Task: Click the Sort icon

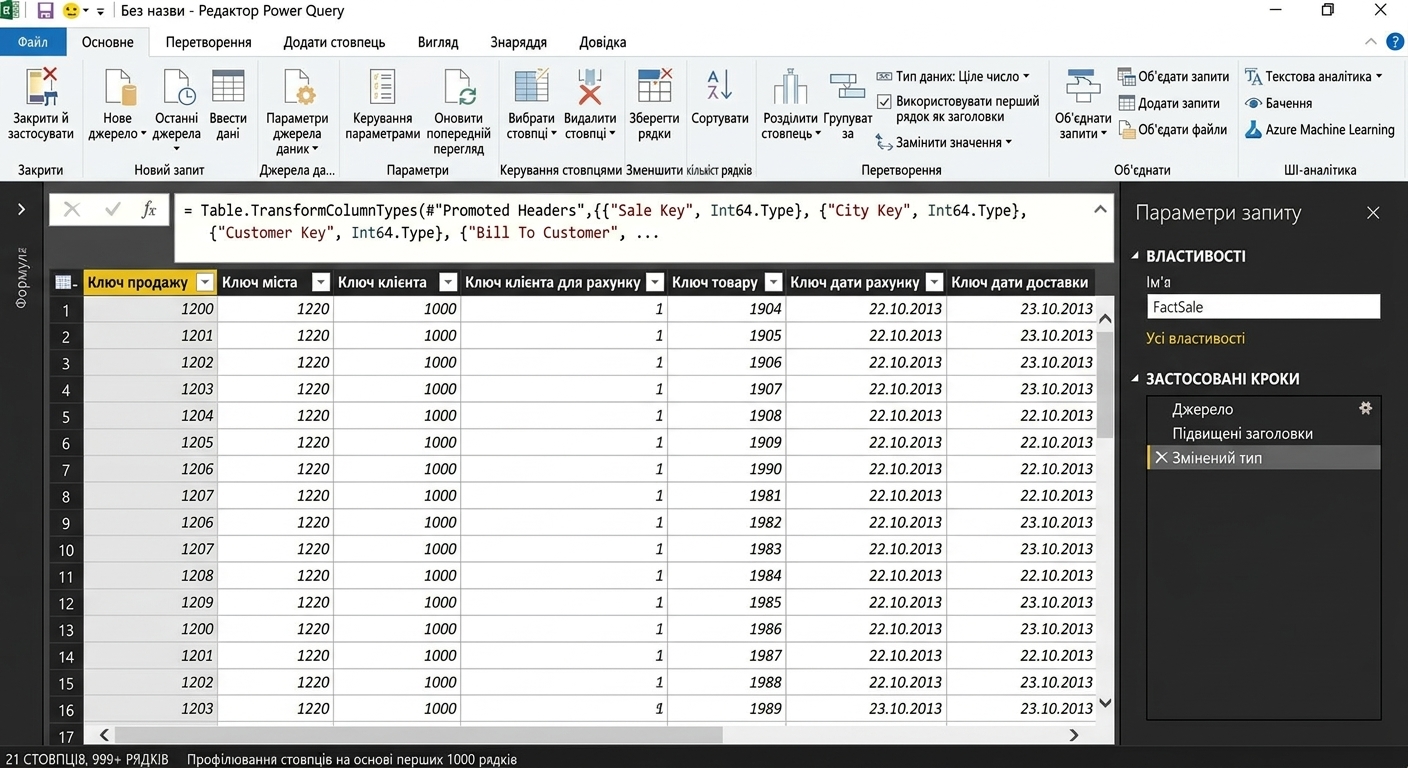Action: (720, 85)
